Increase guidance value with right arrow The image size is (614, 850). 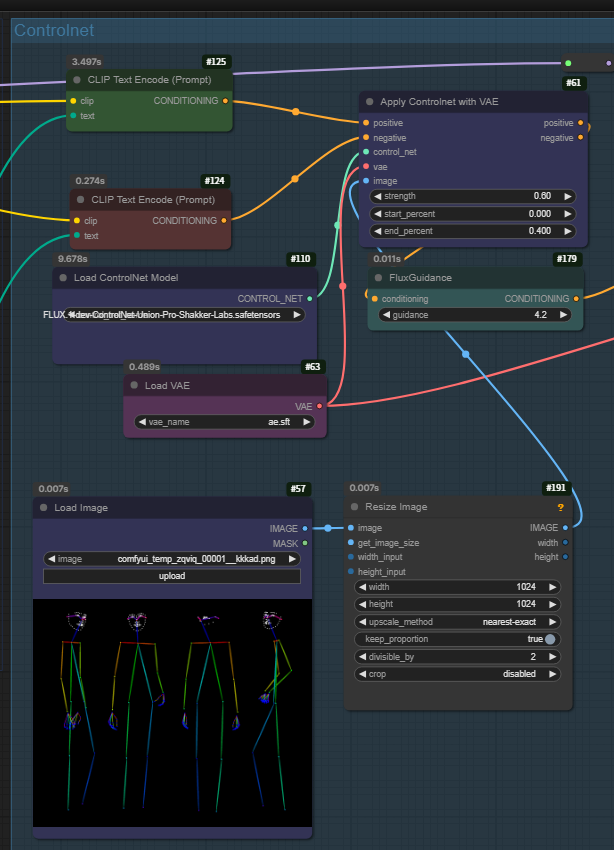[563, 314]
